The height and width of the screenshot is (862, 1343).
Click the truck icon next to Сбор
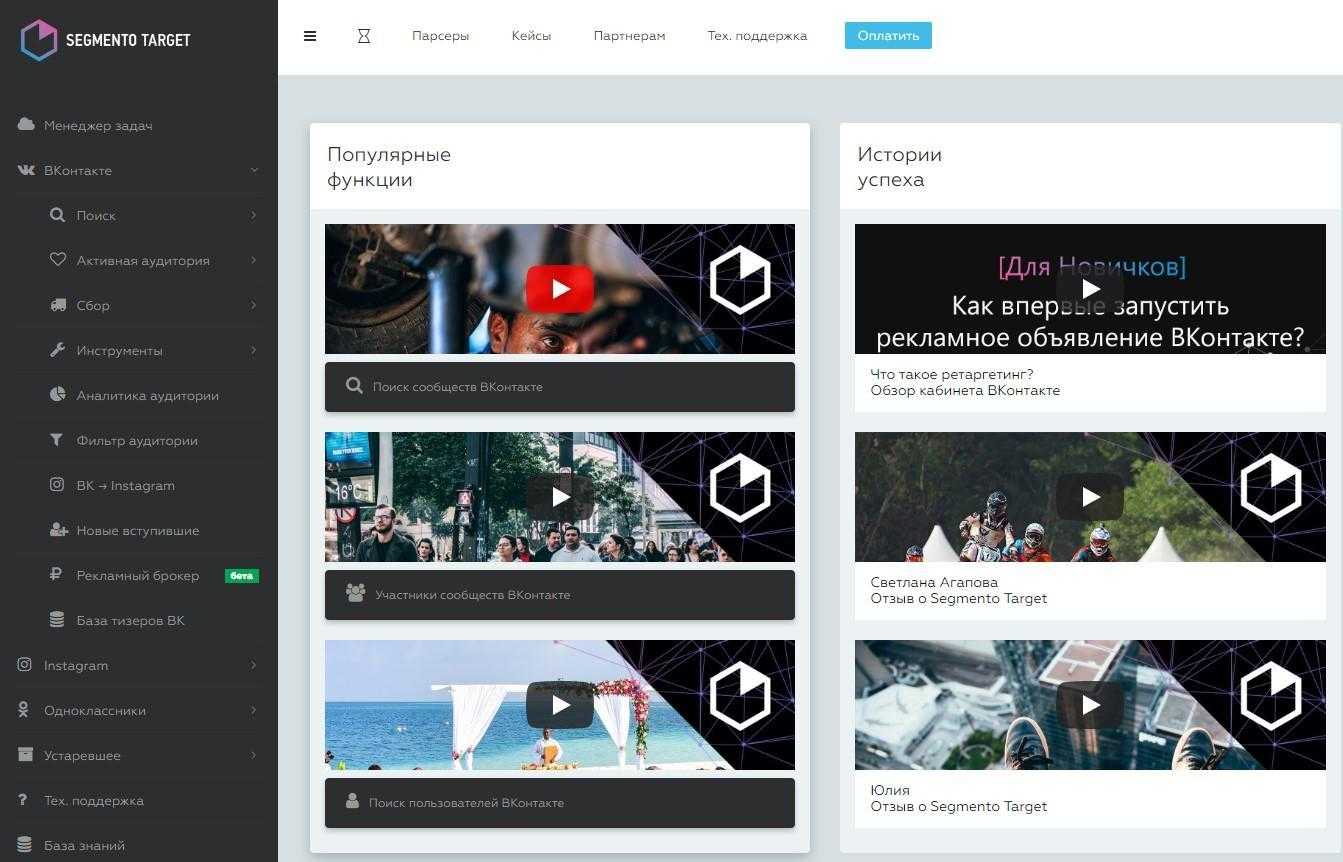57,305
